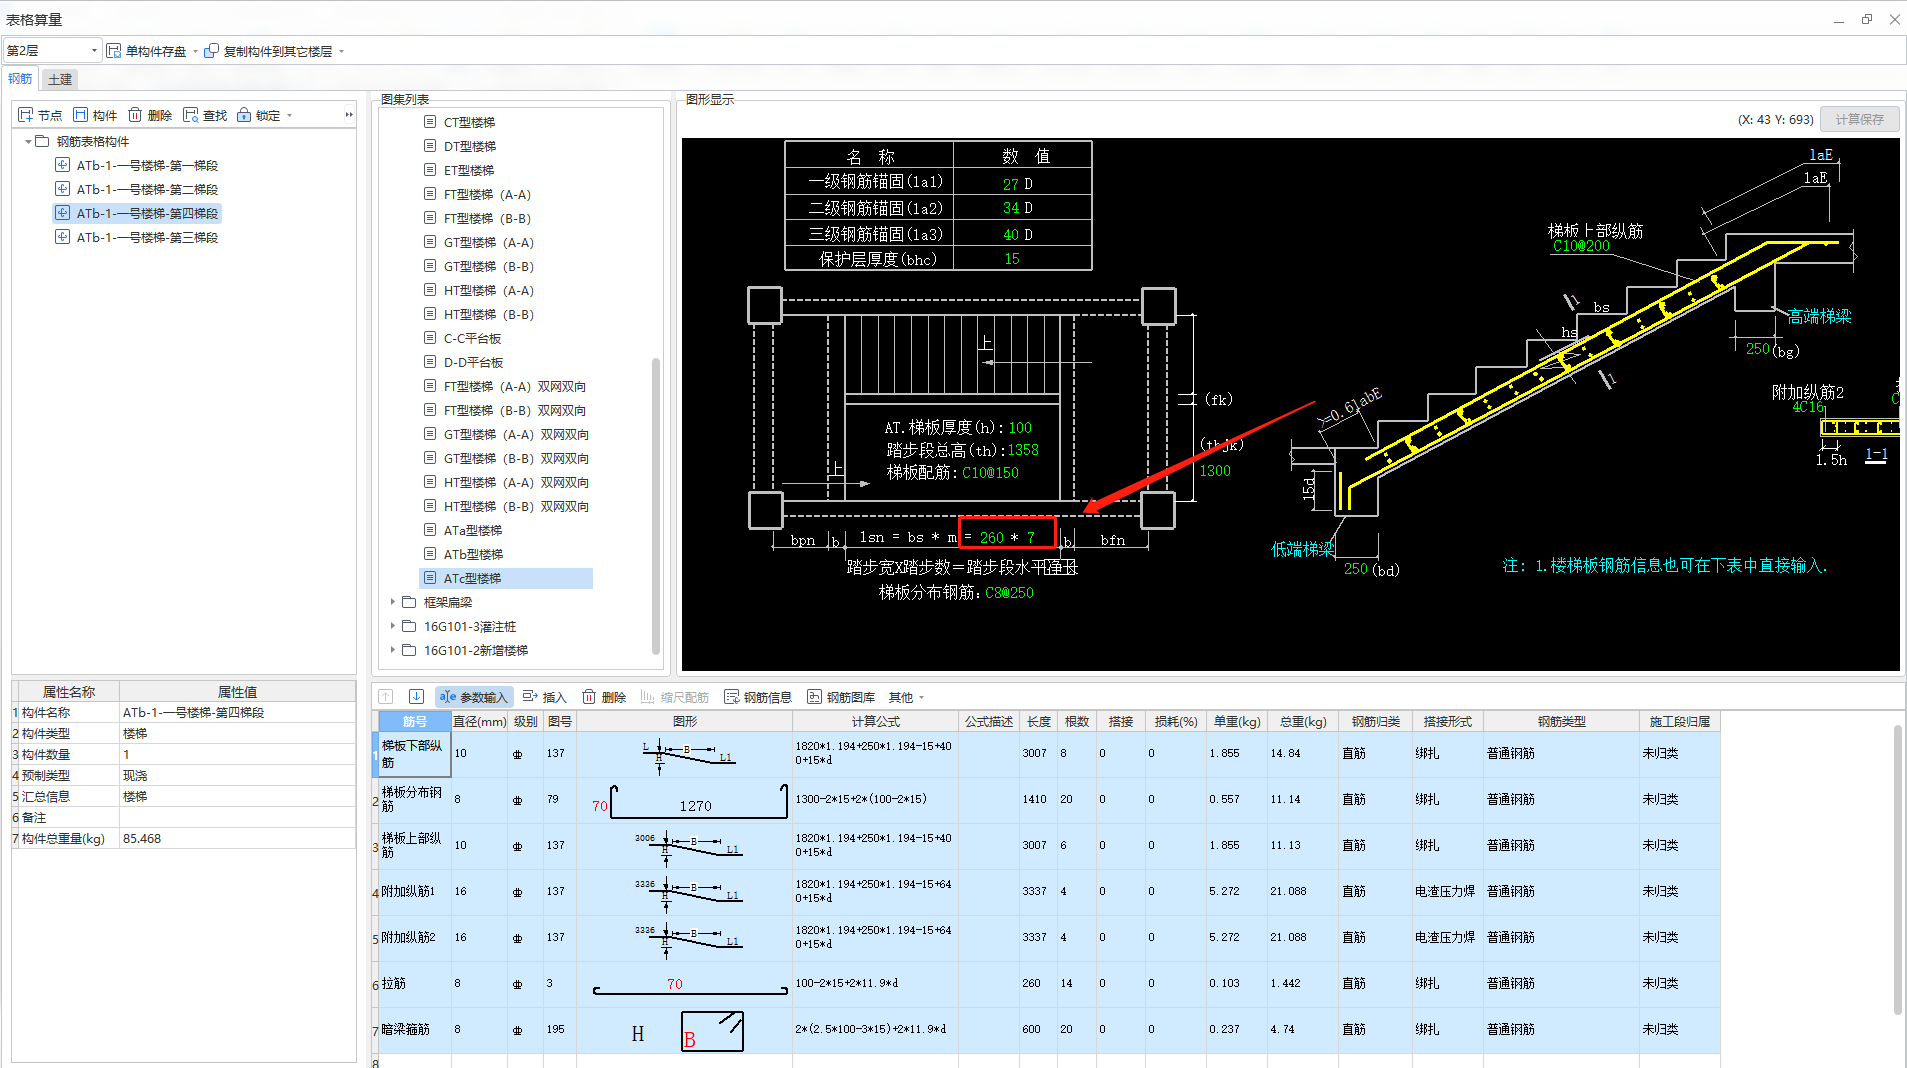
Task: Switch to the 土建 tab
Action: 60,79
